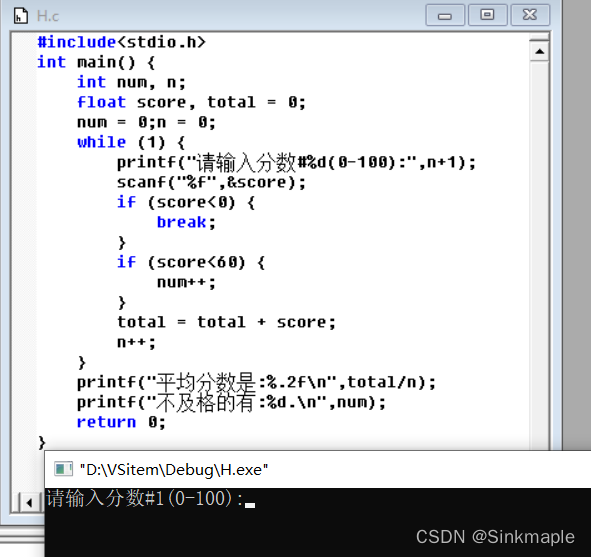This screenshot has width=591, height=557.
Task: Click the 'int main() {' line
Action: pyautogui.click(x=96, y=62)
